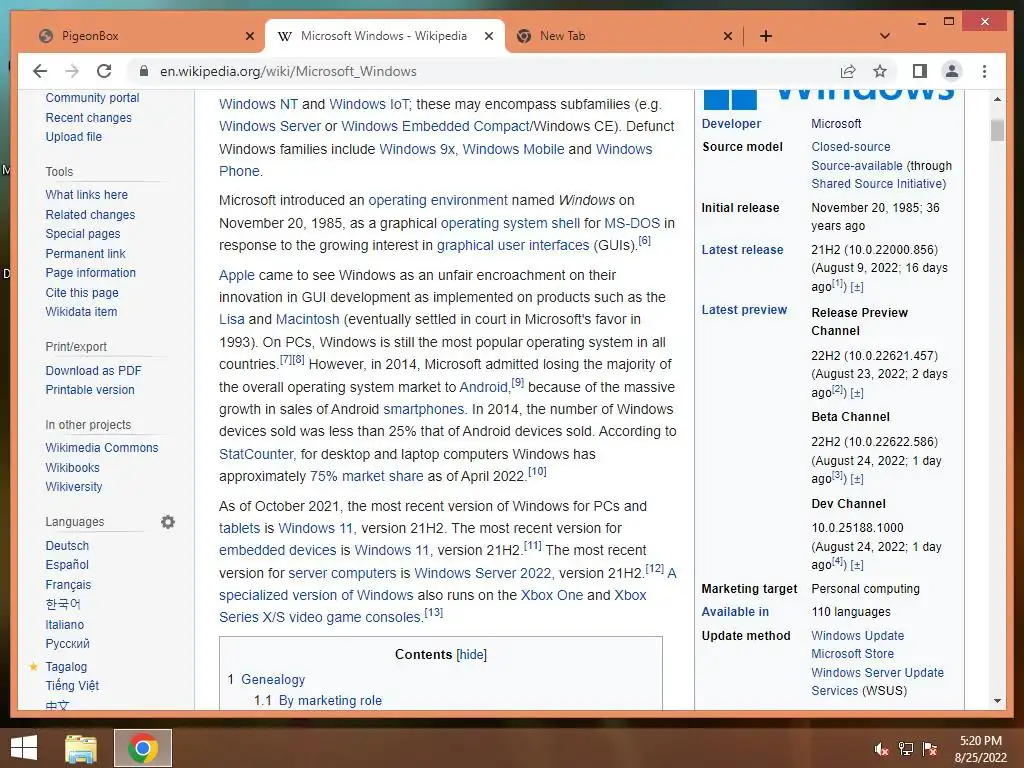Follow the Windows Embedded Compact link
The height and width of the screenshot is (768, 1024).
click(434, 126)
